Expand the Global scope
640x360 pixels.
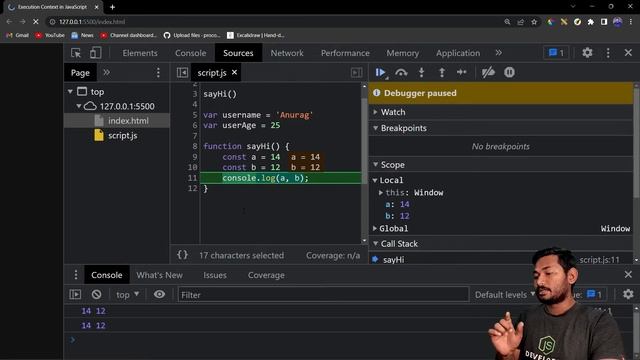point(375,229)
